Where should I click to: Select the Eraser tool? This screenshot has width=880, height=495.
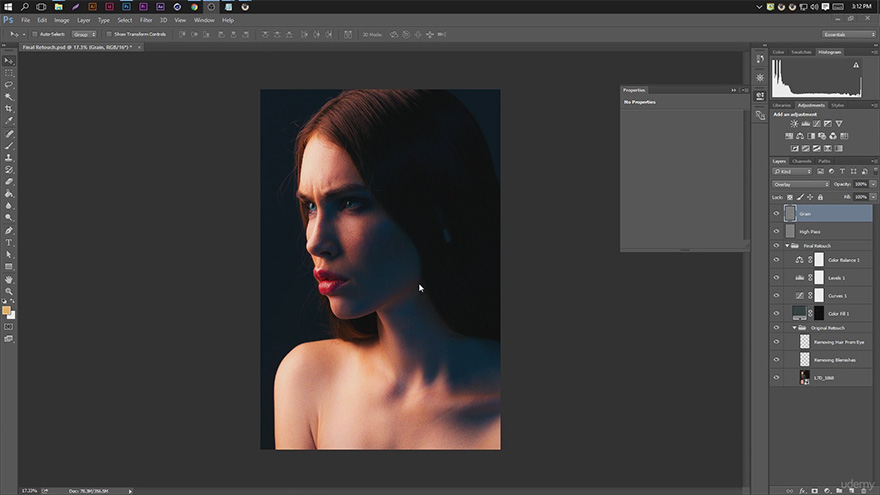[8, 181]
